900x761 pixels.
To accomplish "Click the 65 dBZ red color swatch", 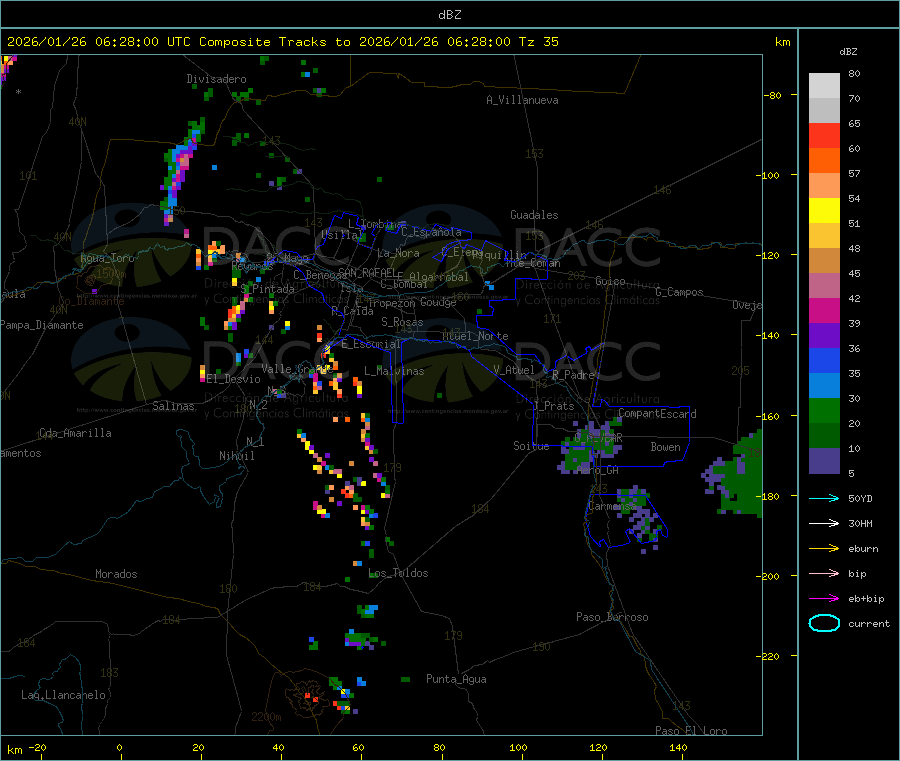I will coord(824,135).
